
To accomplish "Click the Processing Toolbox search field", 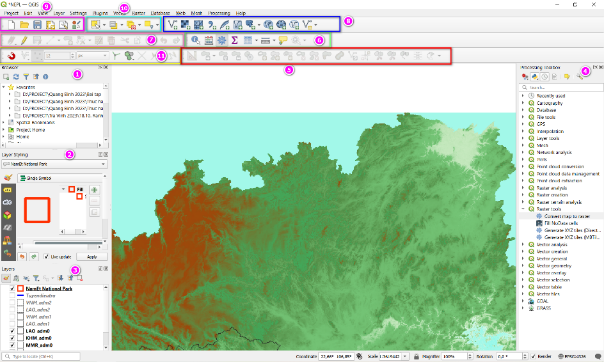I will point(561,87).
